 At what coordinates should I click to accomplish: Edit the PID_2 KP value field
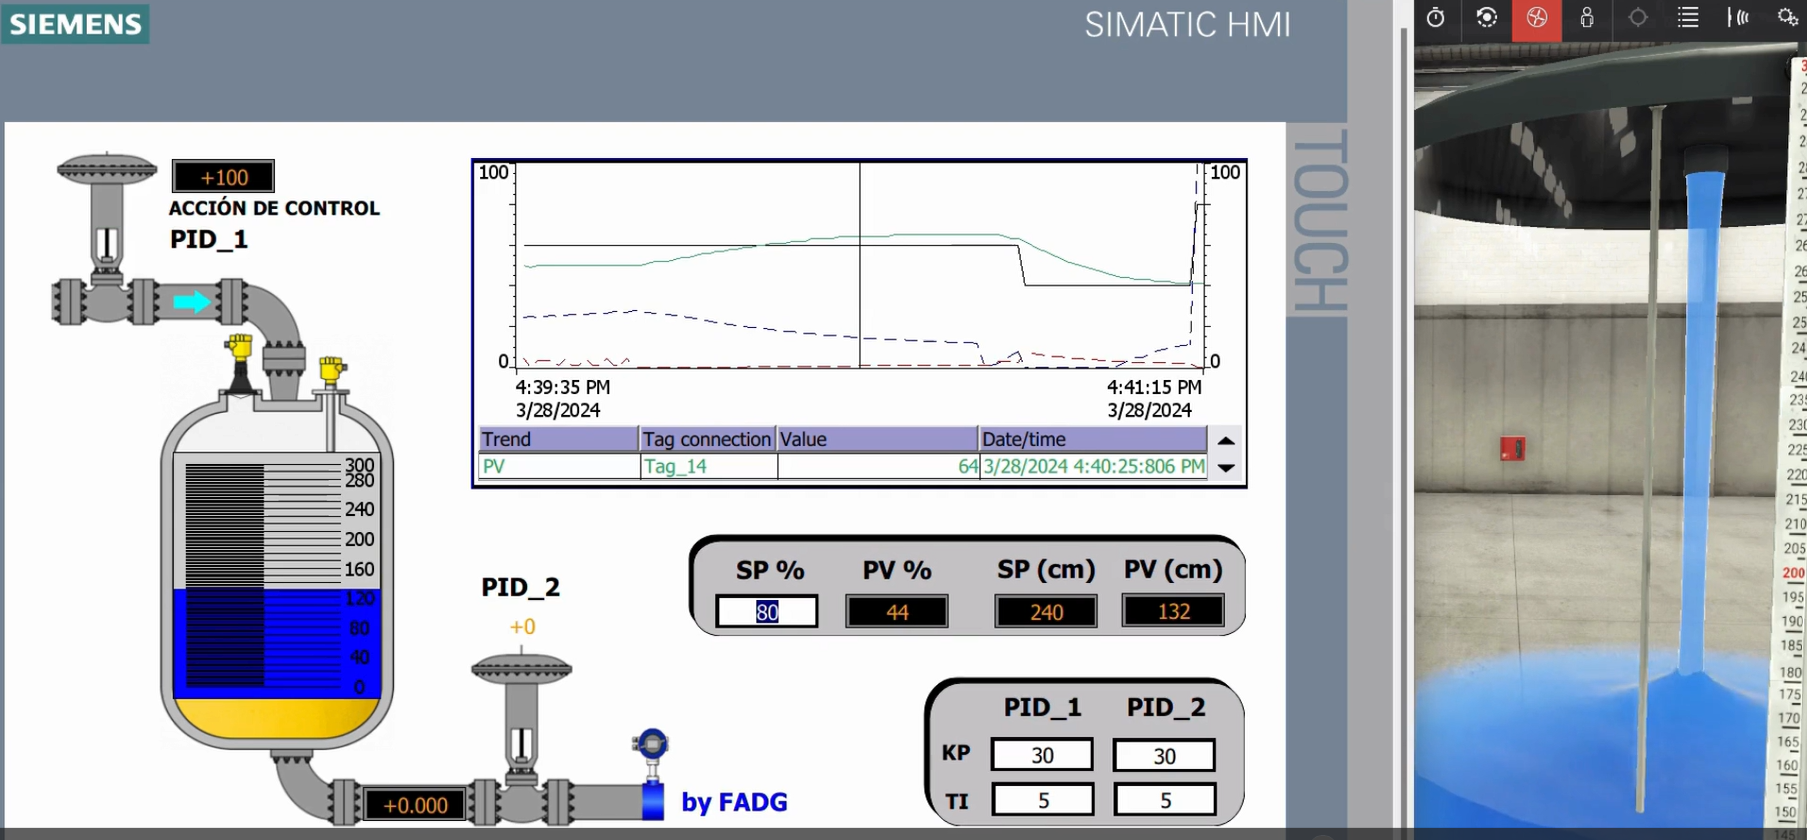pos(1164,755)
